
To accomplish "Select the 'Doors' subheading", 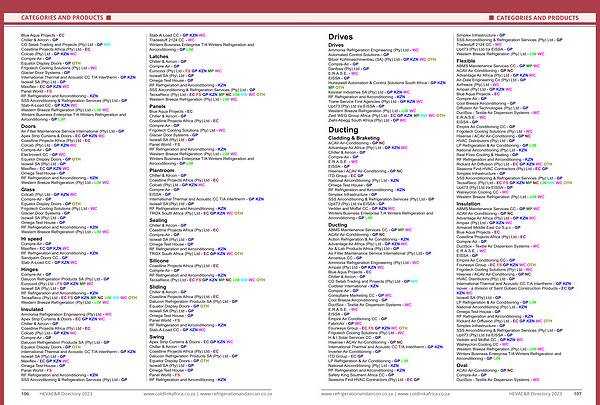I will coord(28,126).
